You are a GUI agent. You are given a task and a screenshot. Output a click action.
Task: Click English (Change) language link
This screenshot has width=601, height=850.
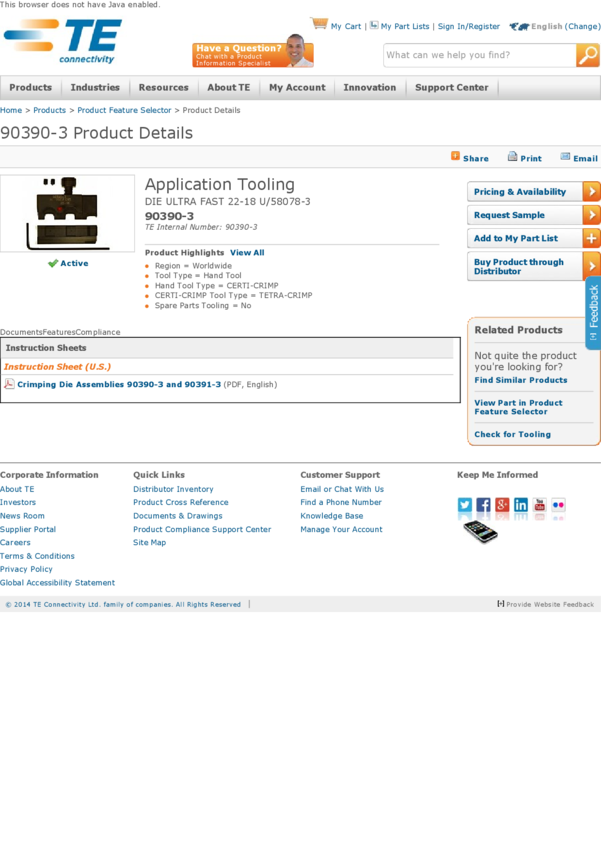click(x=566, y=26)
